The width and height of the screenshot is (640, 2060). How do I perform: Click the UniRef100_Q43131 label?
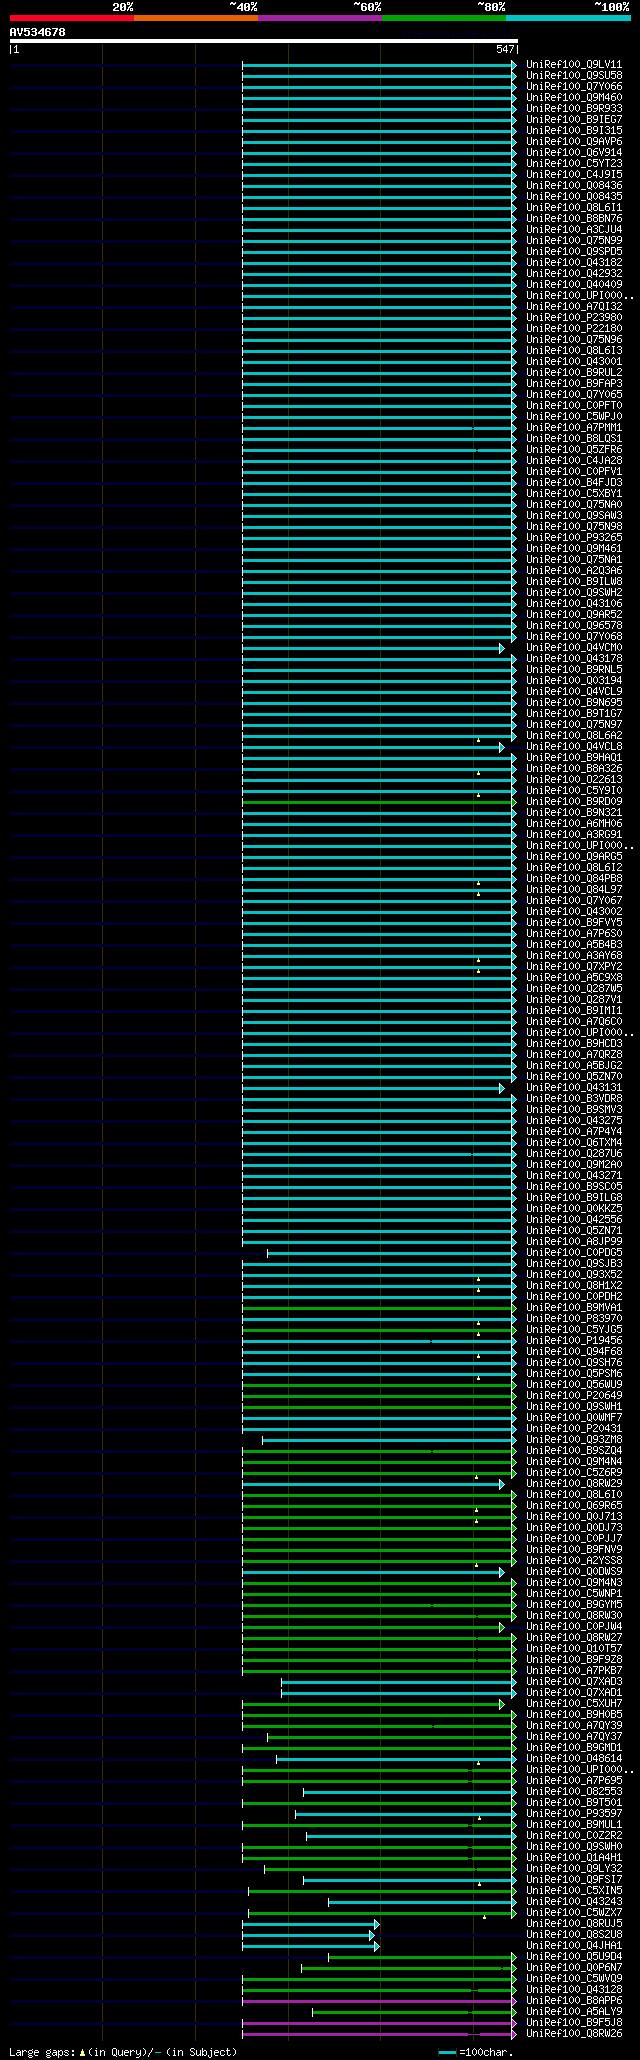click(x=574, y=1087)
